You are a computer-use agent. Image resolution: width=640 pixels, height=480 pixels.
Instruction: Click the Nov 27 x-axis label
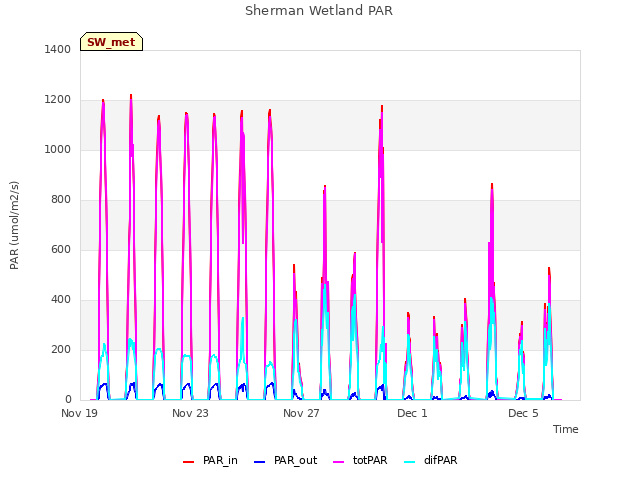301,413
